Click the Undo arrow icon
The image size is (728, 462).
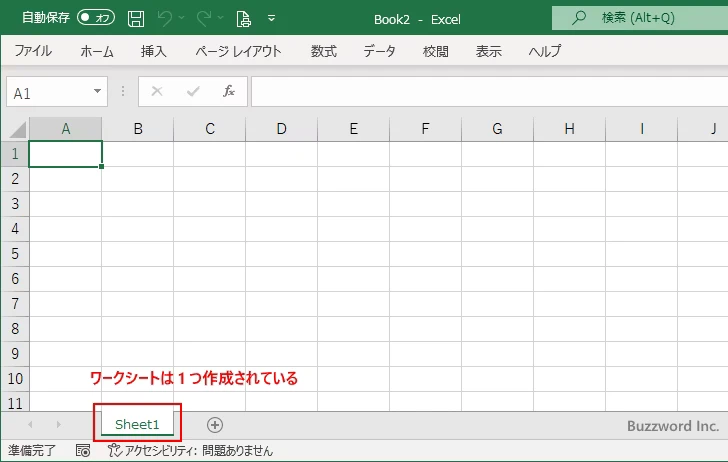click(x=165, y=18)
